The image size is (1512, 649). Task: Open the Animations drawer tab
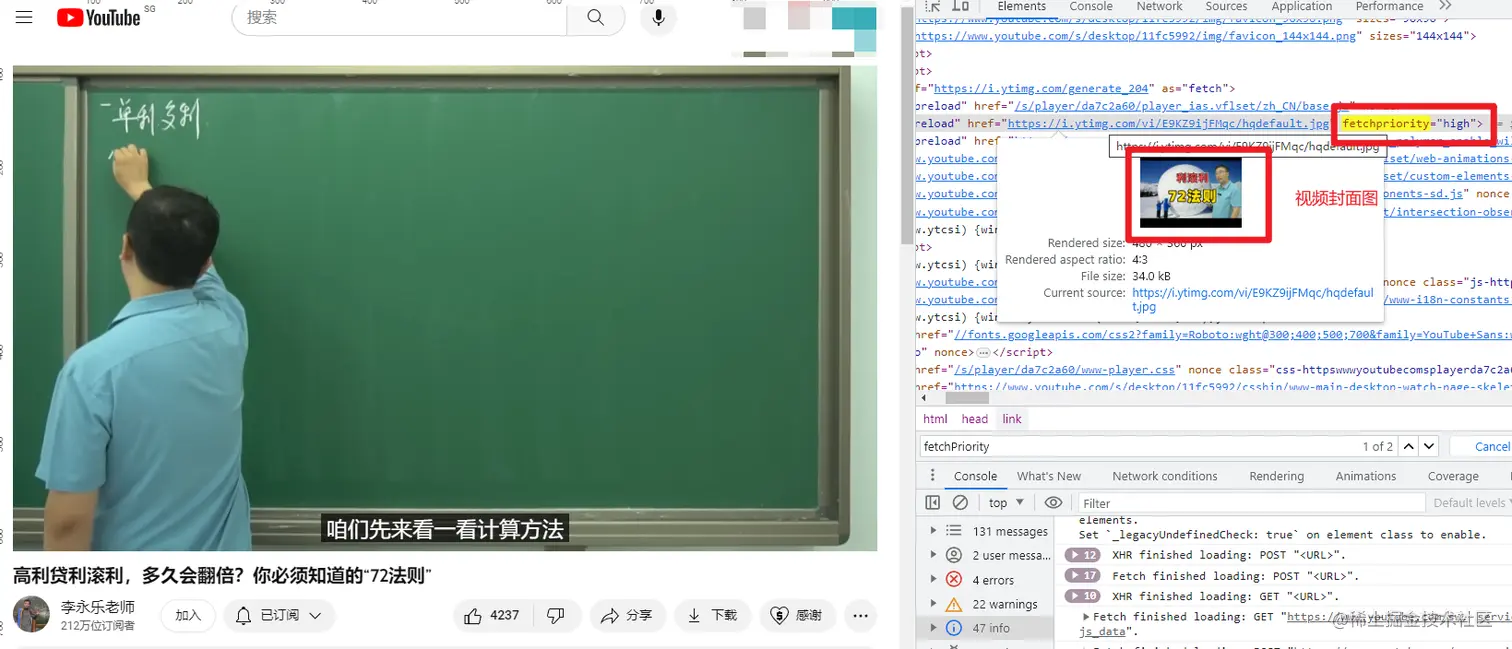point(1366,476)
